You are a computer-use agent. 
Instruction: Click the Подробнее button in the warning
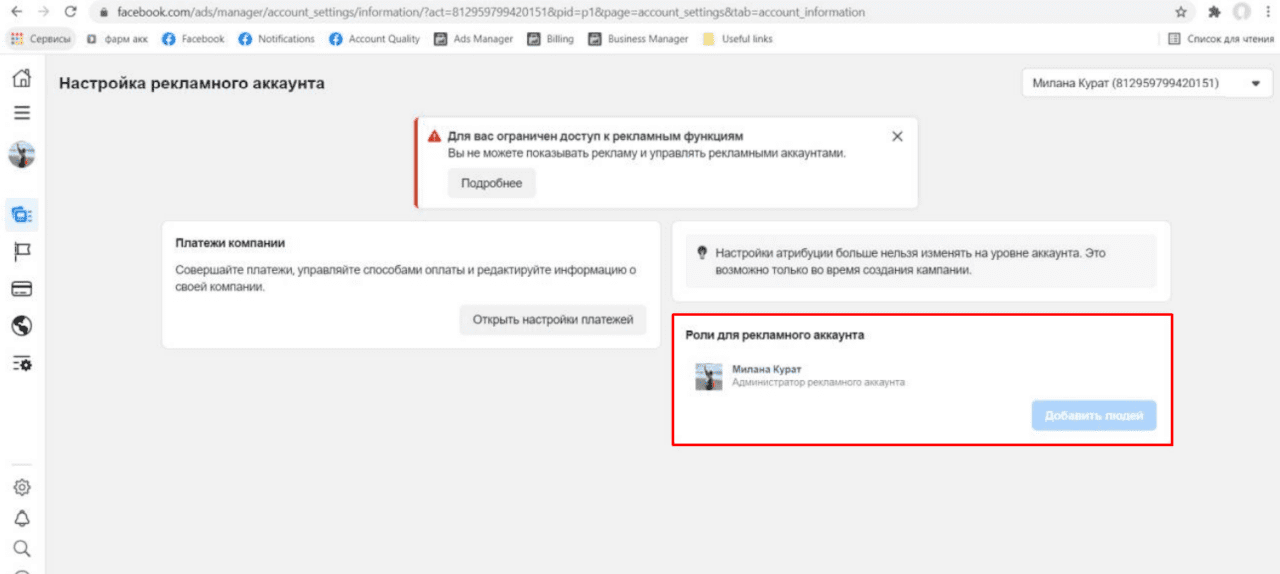click(x=491, y=183)
